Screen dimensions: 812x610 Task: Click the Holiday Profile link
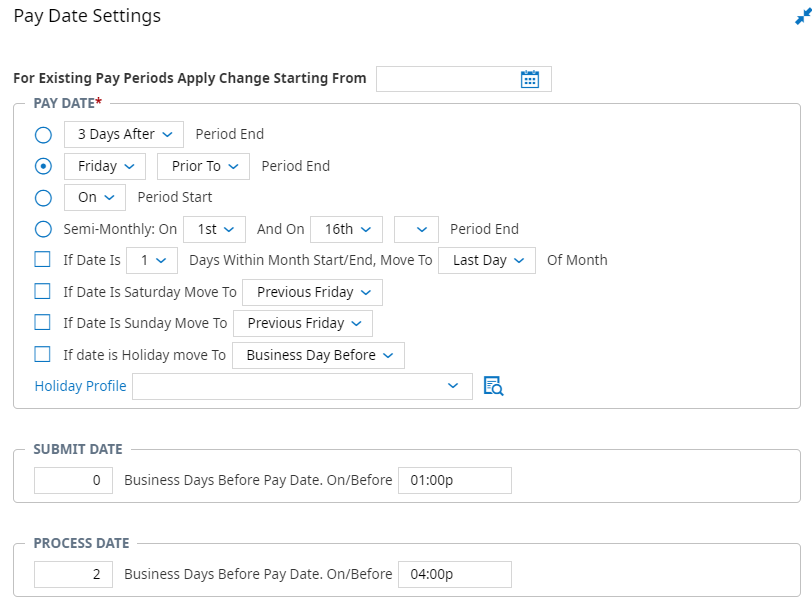pyautogui.click(x=80, y=386)
